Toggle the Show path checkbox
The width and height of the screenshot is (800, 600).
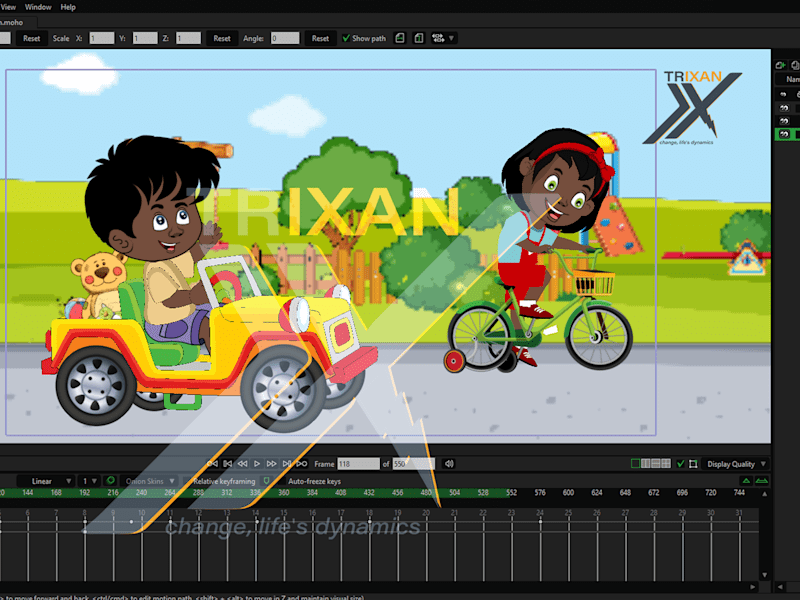[346, 38]
